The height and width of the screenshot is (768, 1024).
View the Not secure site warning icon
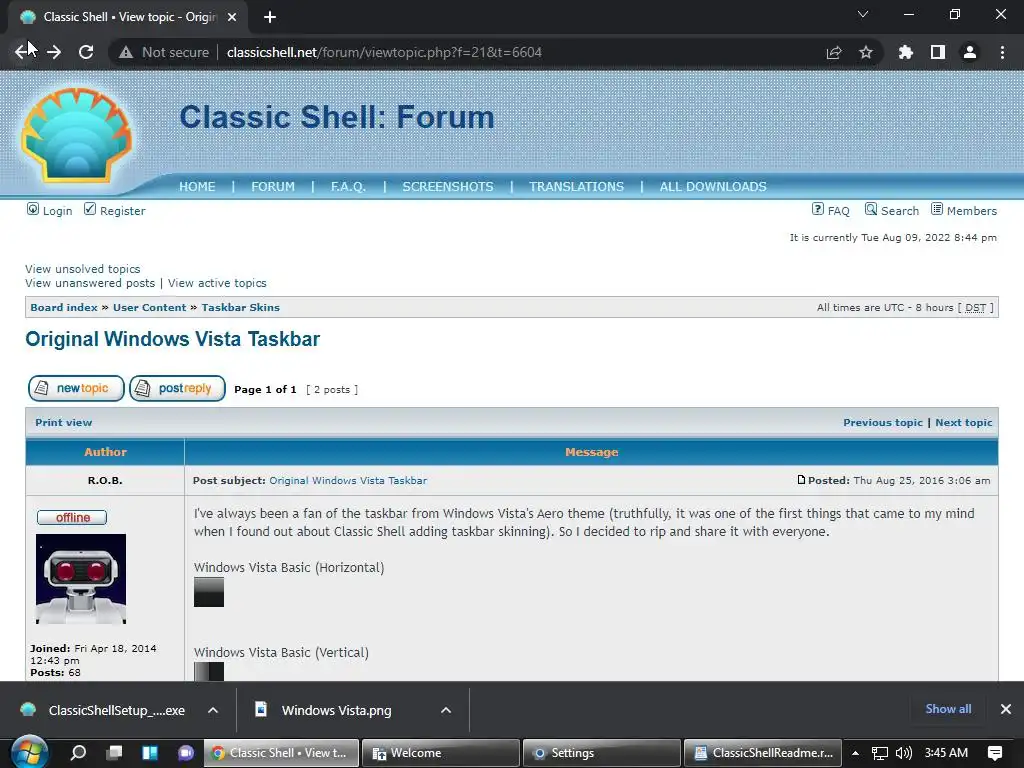126,52
